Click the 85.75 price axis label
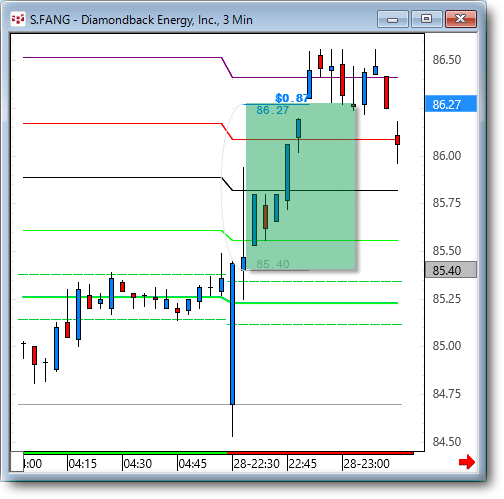This screenshot has height=499, width=504. point(447,203)
